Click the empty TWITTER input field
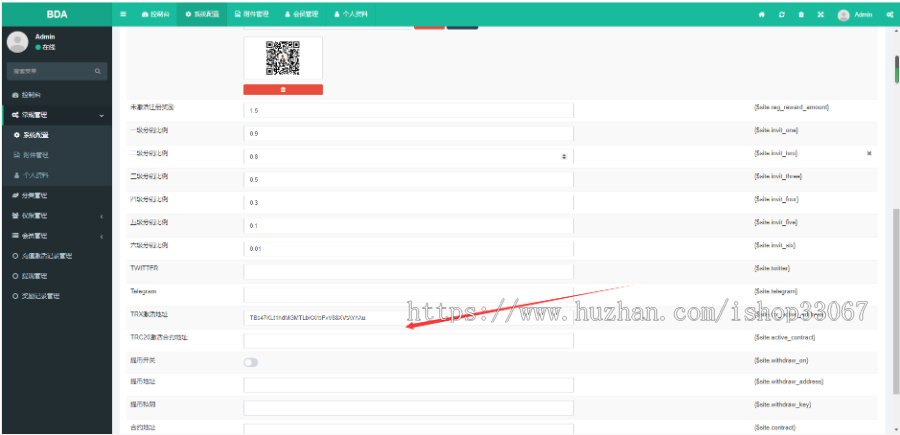Viewport: 900px width, 435px height. point(408,271)
